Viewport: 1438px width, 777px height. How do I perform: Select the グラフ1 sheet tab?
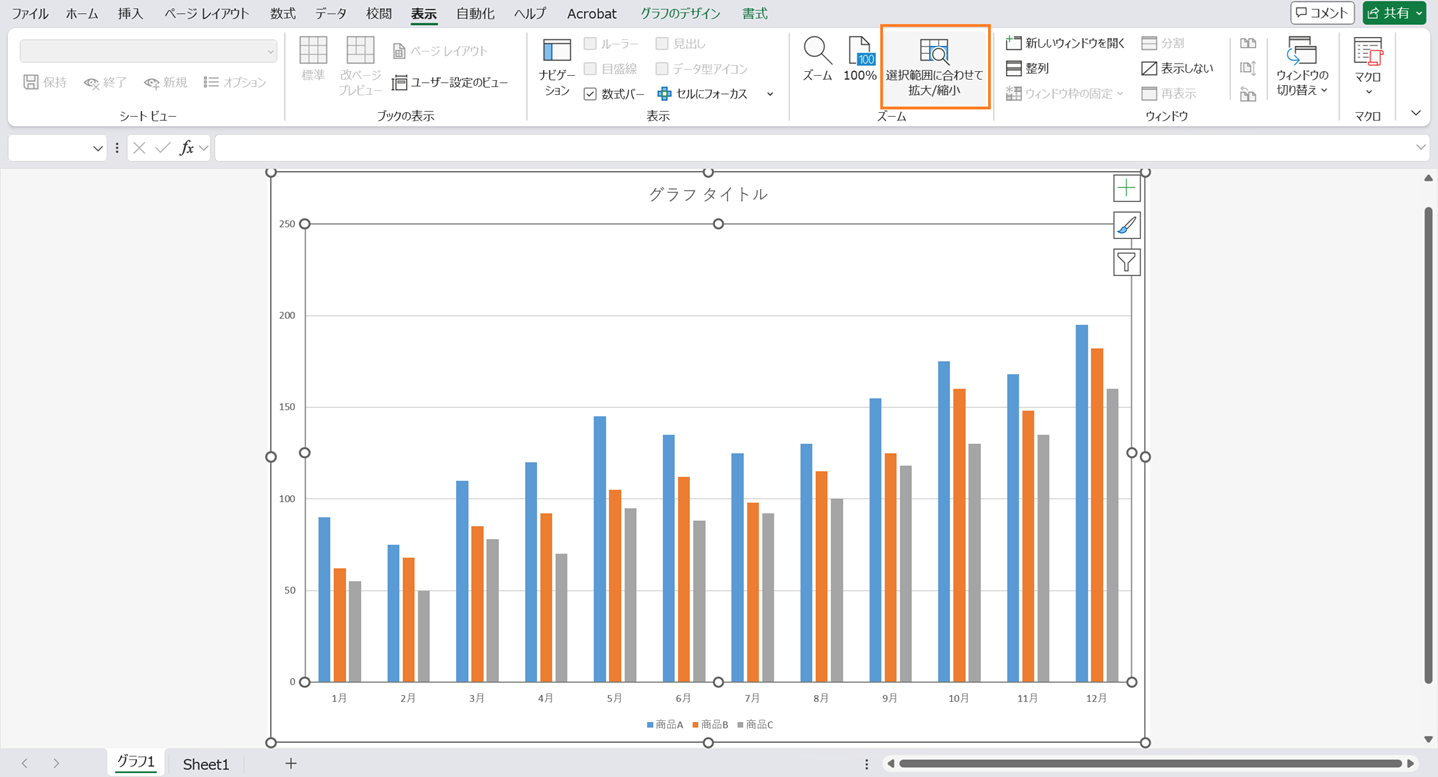pos(136,762)
